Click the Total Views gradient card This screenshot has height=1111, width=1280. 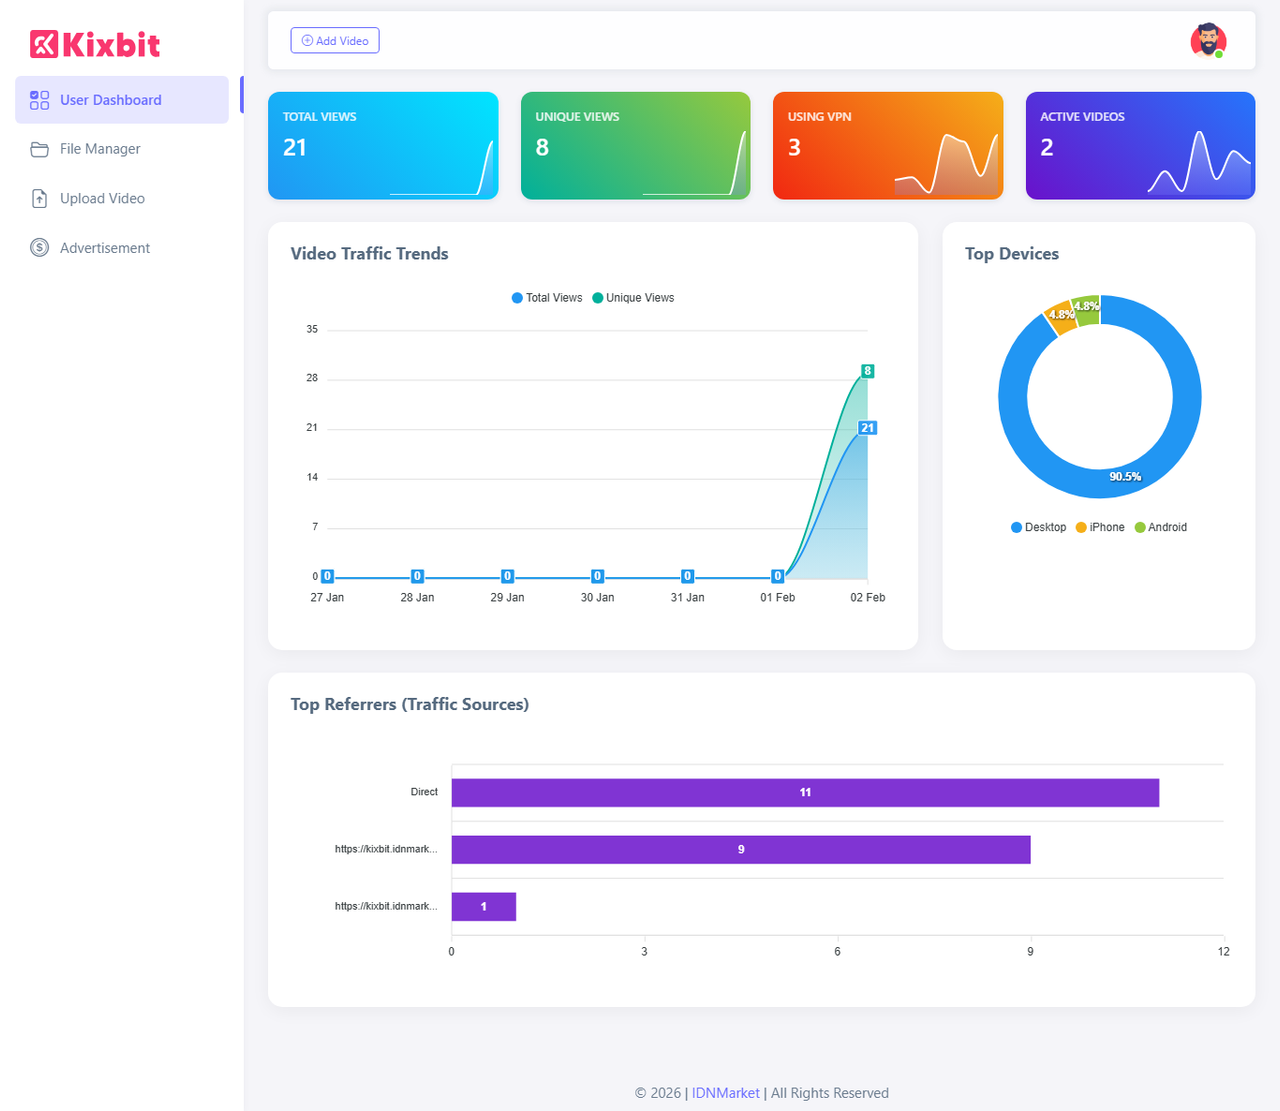click(383, 146)
